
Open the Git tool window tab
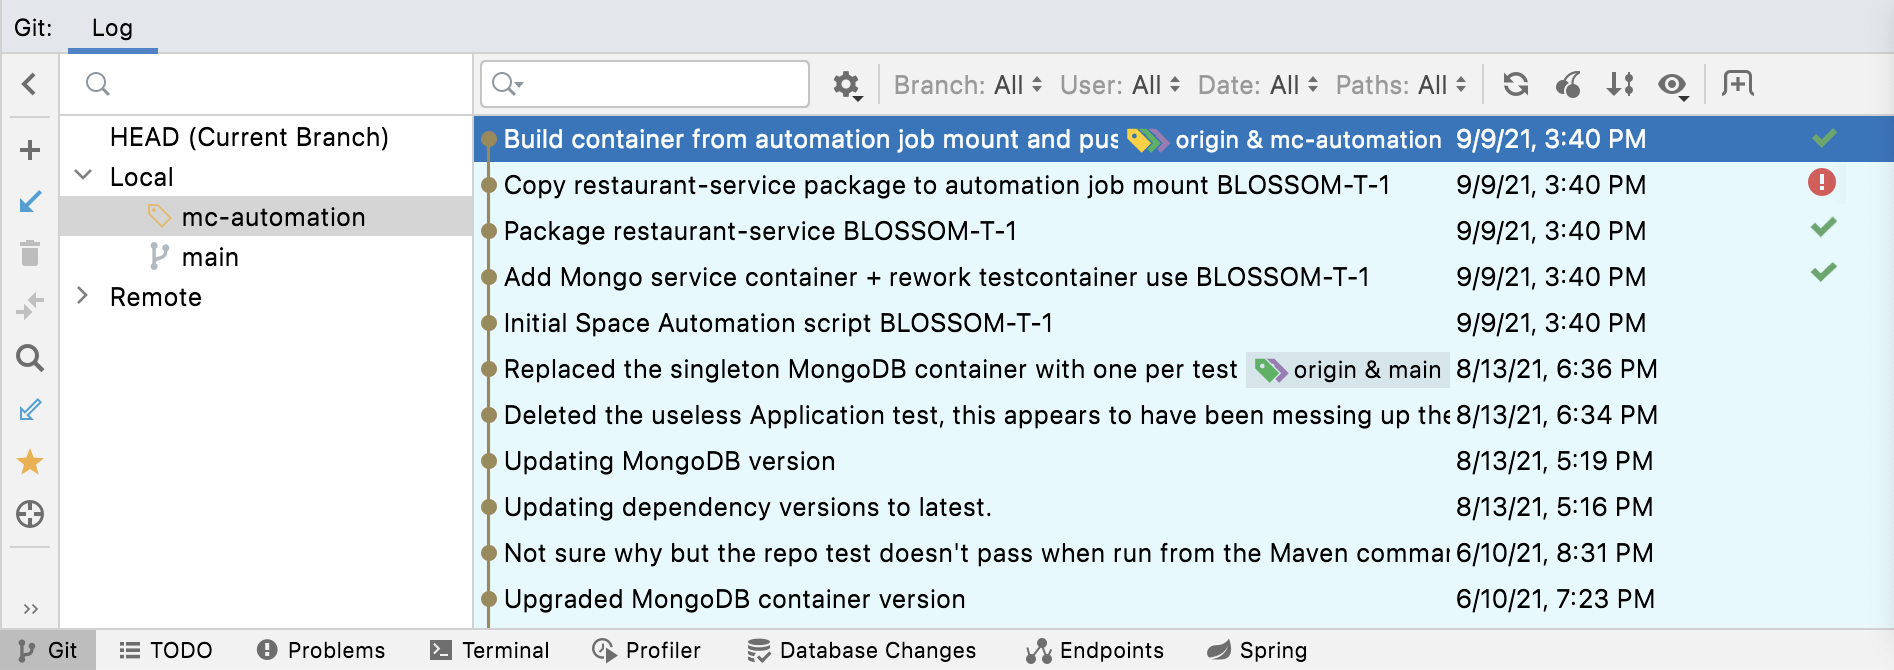pyautogui.click(x=48, y=650)
